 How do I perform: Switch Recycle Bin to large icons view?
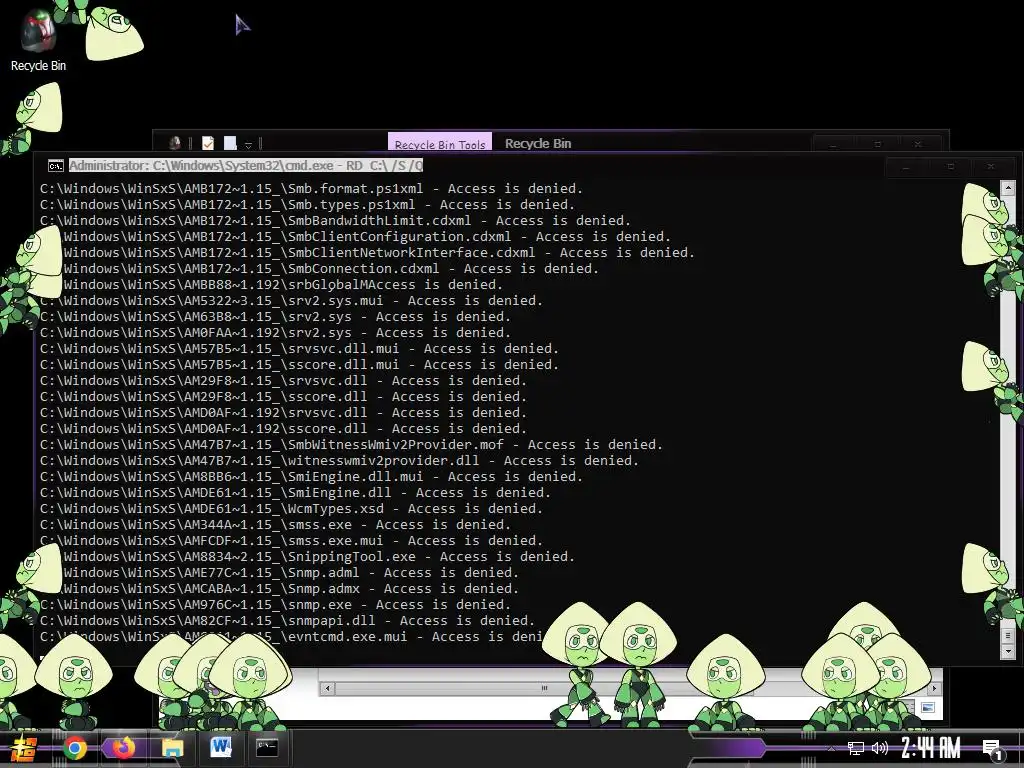click(x=927, y=707)
